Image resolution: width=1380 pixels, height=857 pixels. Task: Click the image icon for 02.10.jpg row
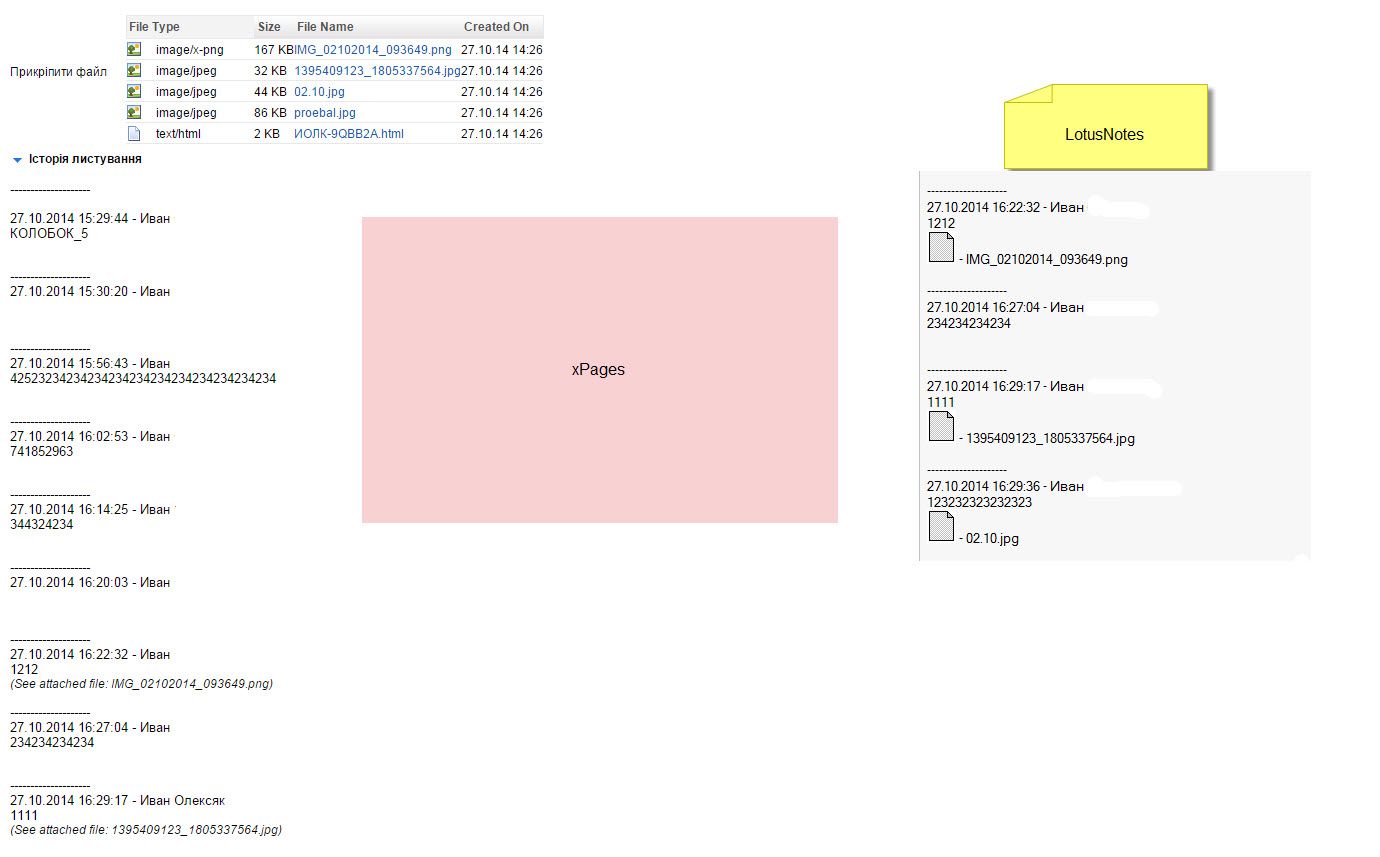click(x=134, y=91)
